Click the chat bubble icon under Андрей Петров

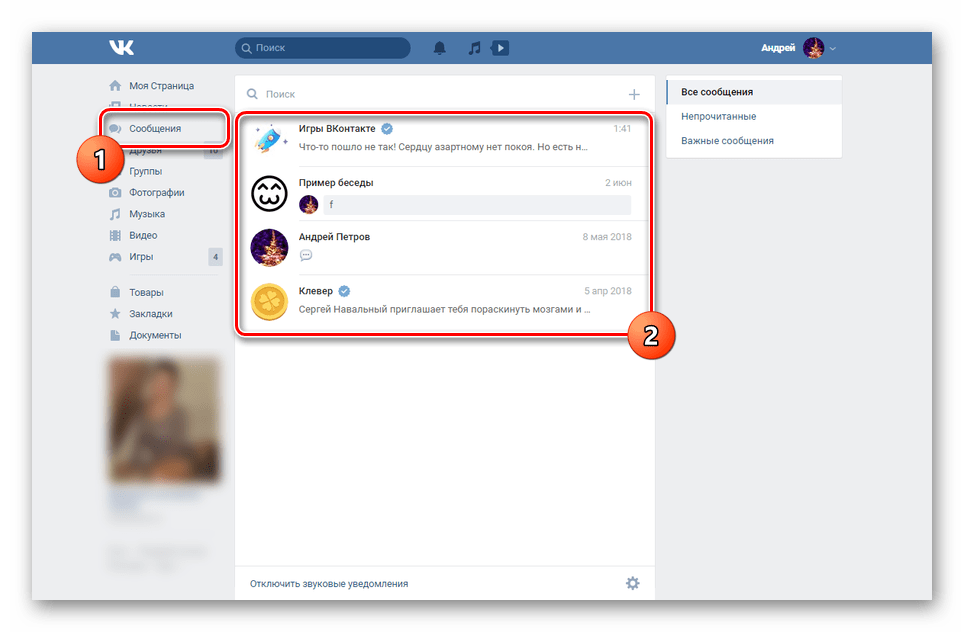[306, 255]
